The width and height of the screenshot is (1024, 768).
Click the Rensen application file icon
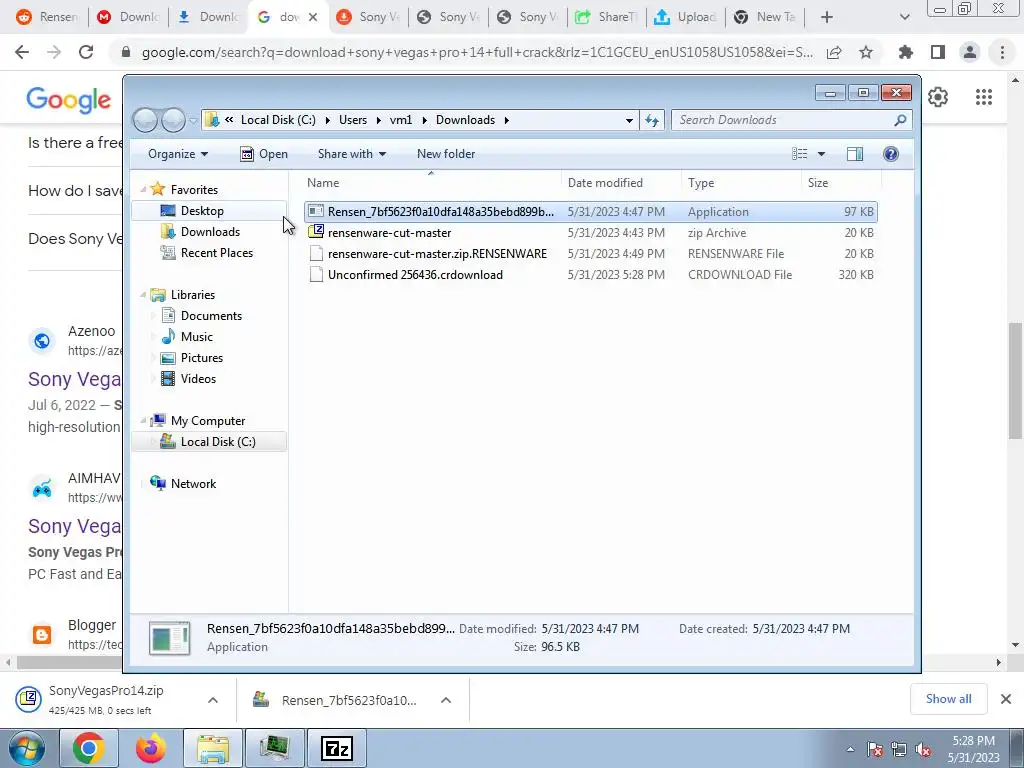316,212
